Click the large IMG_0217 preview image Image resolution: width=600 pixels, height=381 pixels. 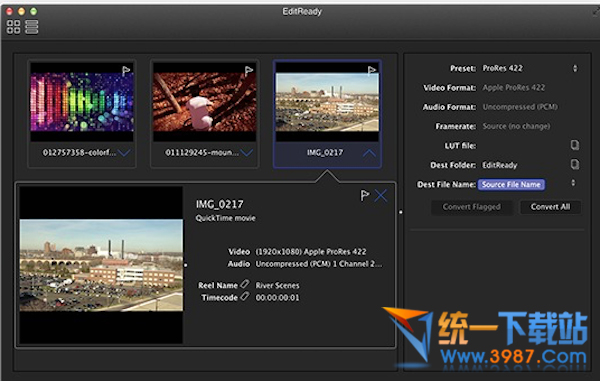coord(101,265)
